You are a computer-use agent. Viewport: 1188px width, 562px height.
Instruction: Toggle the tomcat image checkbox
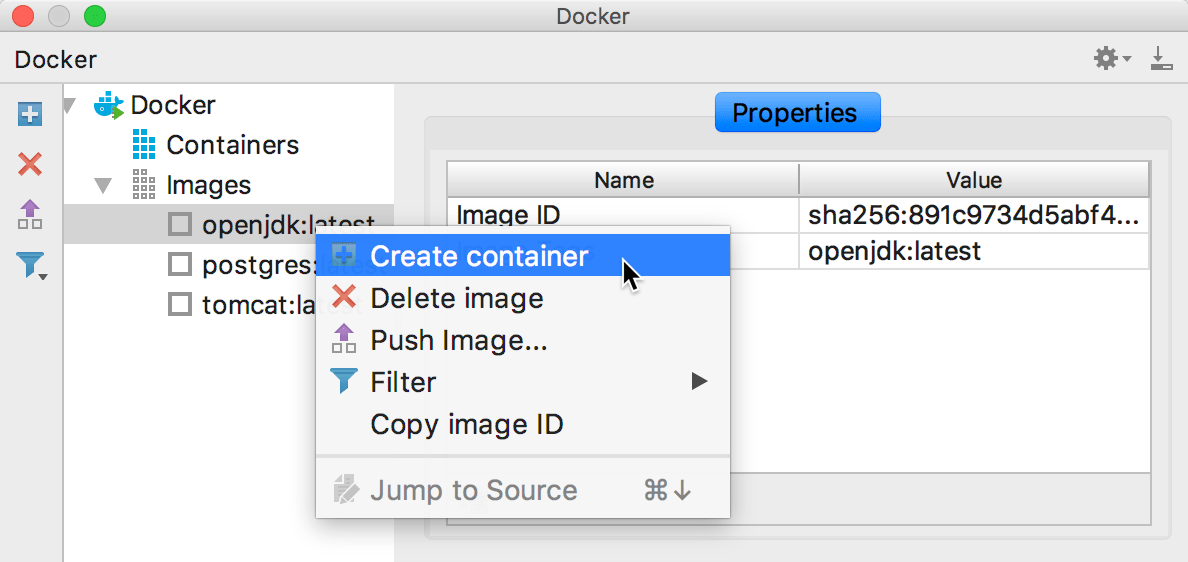[x=180, y=305]
